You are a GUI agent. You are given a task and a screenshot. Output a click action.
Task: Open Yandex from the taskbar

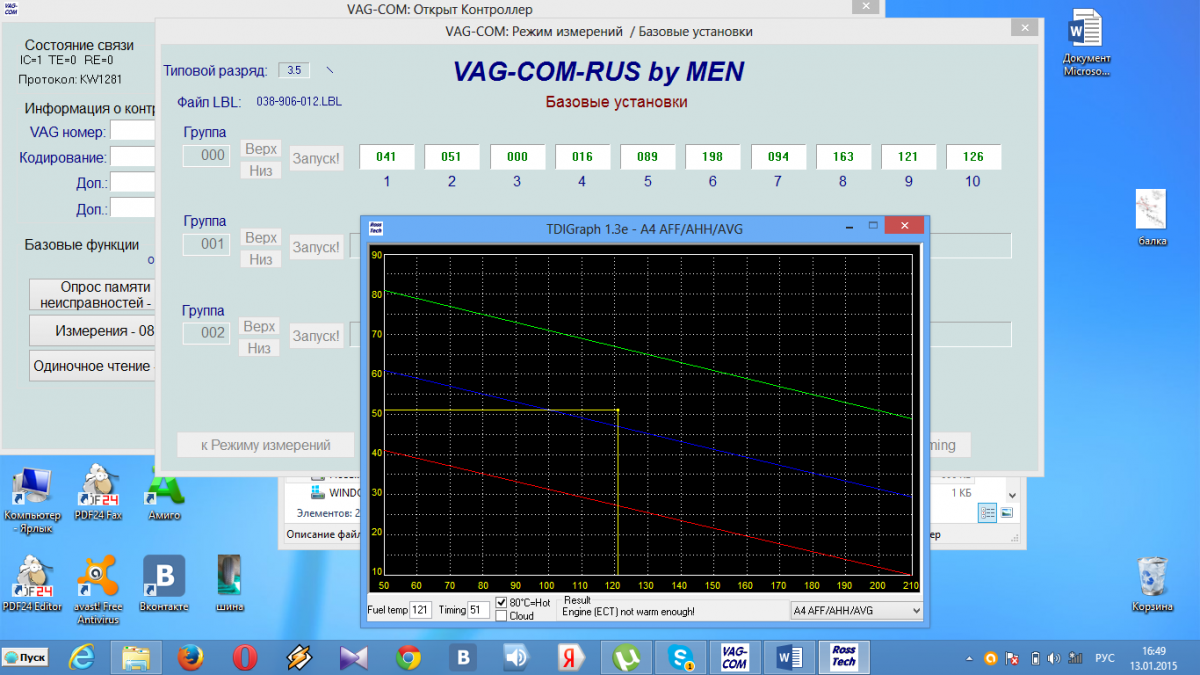click(x=571, y=657)
